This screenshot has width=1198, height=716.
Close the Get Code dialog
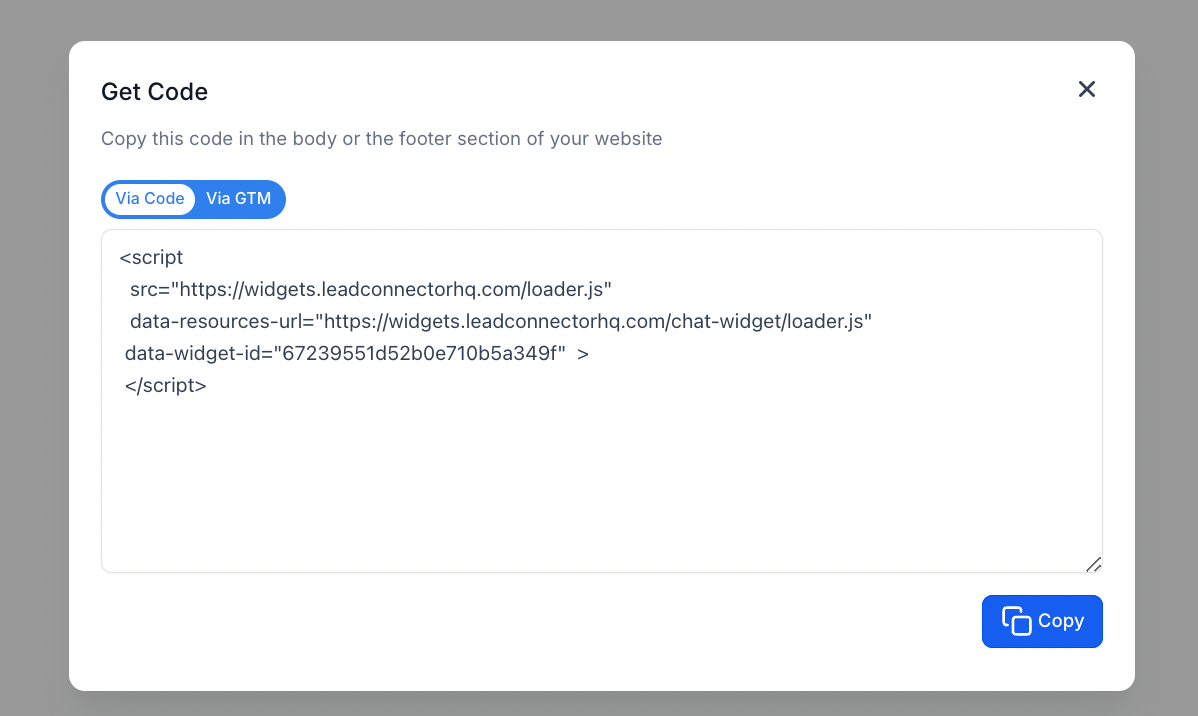[1087, 90]
